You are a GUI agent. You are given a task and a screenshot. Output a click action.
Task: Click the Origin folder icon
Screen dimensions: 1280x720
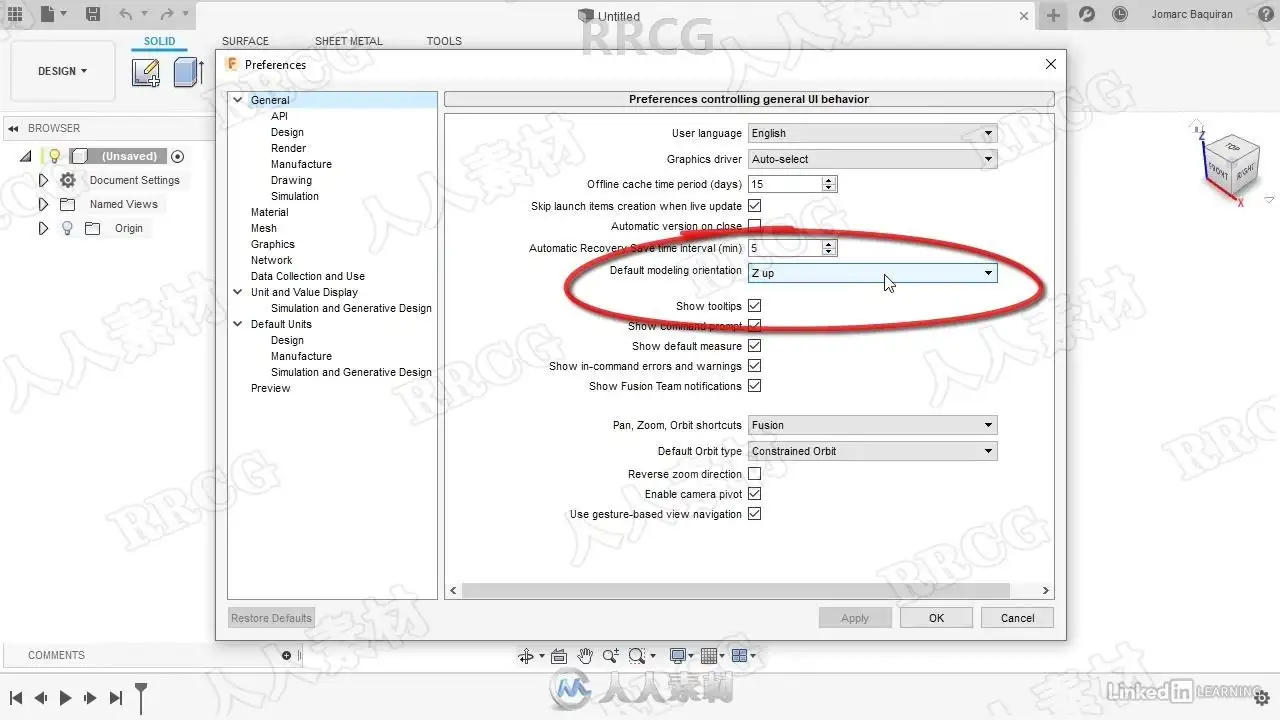coord(93,228)
